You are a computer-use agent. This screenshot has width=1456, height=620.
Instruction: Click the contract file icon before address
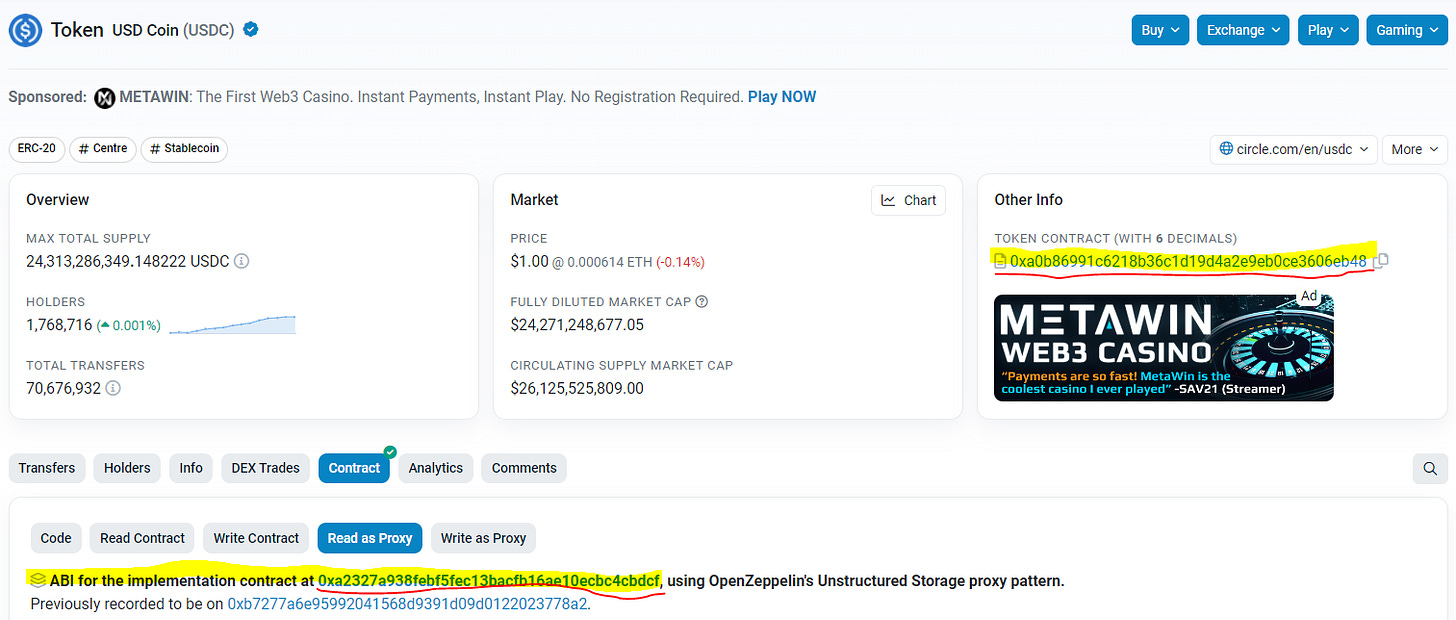[1000, 262]
